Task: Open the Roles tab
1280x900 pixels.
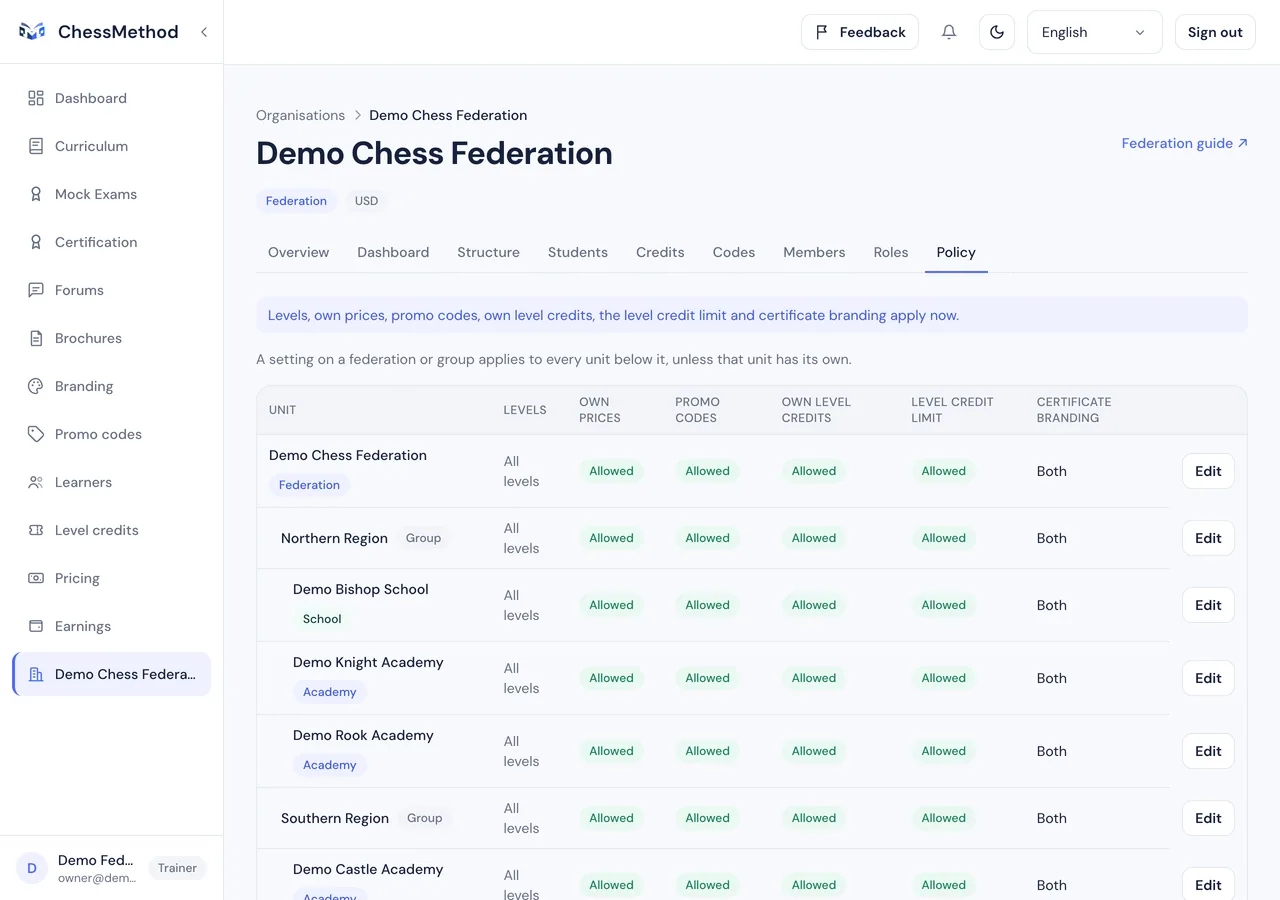Action: pos(891,252)
